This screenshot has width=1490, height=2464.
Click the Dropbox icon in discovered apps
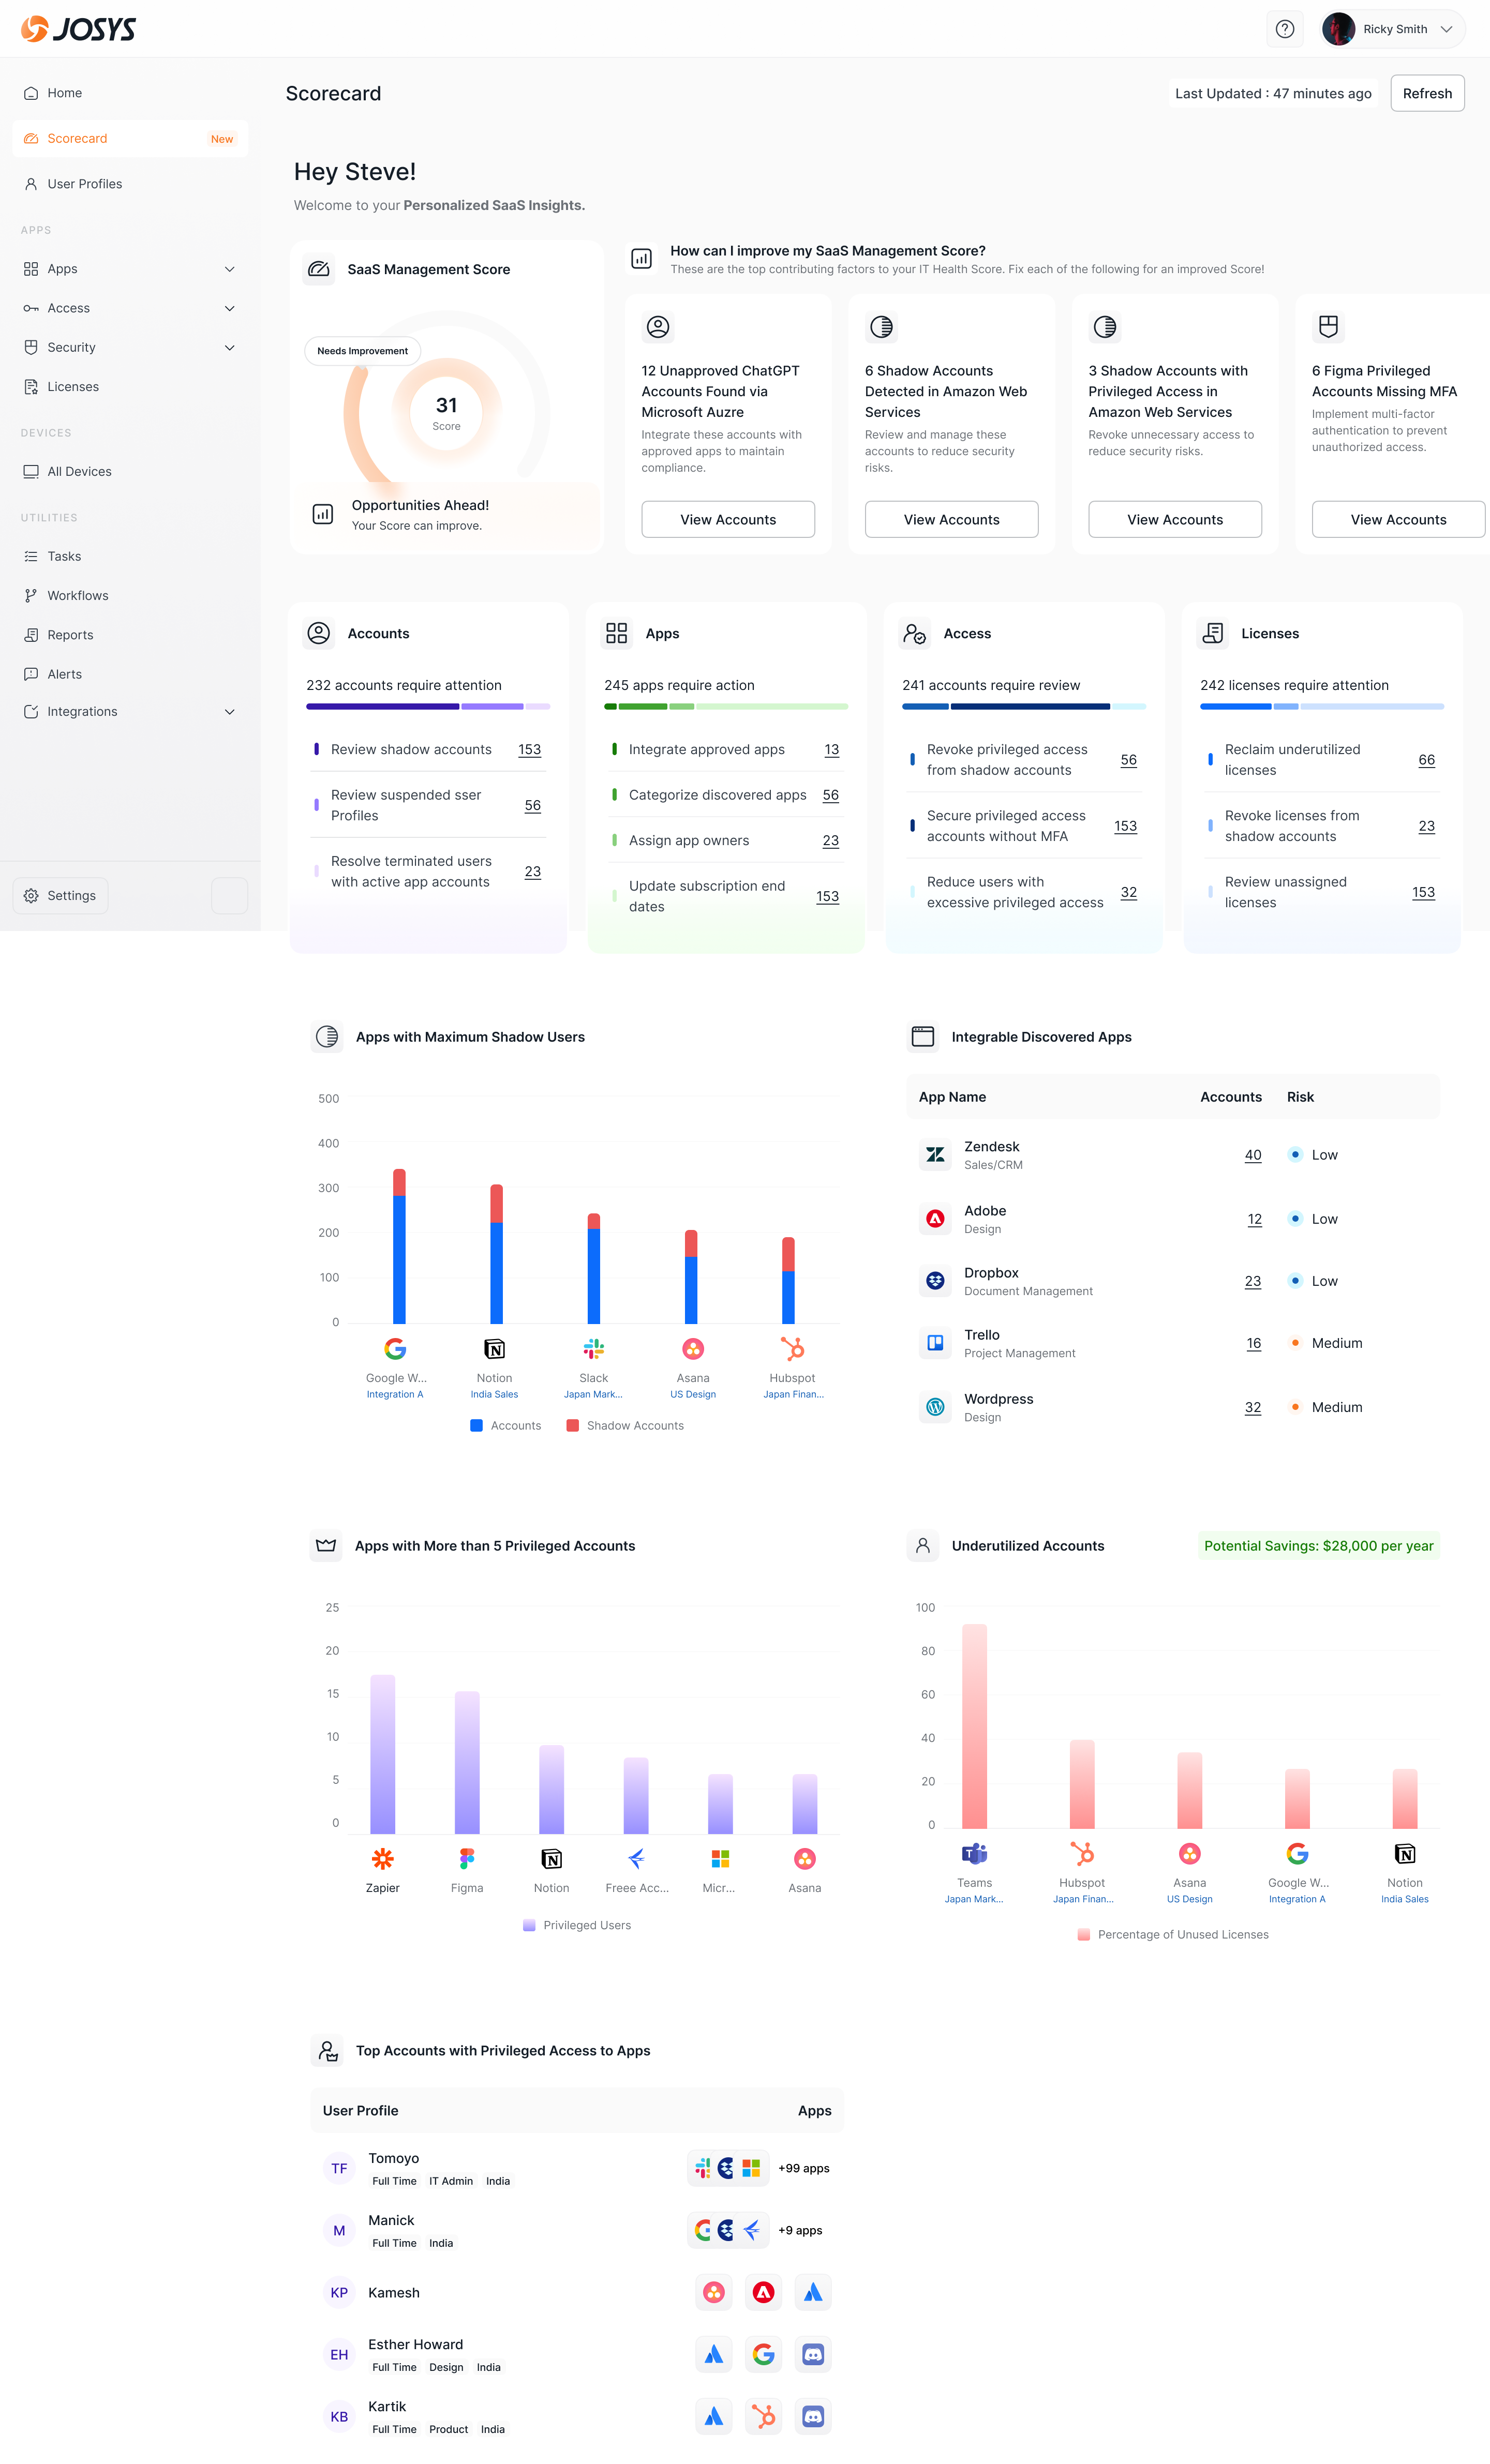(935, 1281)
